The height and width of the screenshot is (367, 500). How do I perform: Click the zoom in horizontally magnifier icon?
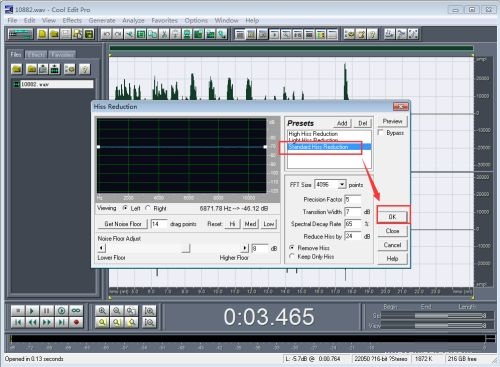102,311
